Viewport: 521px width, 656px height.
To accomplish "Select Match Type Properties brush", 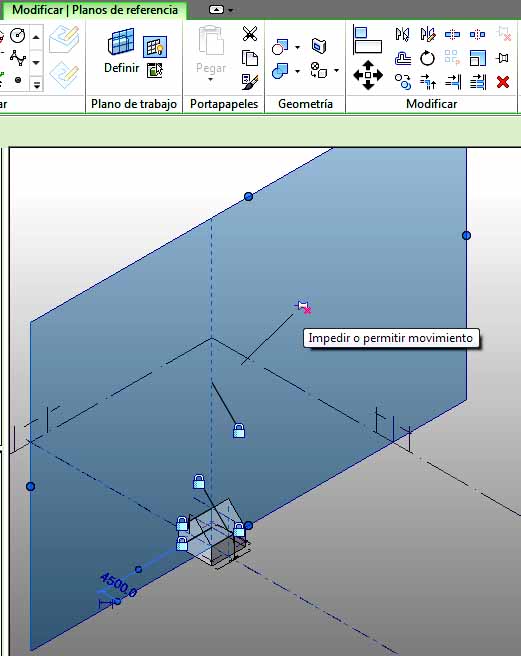I will [250, 81].
